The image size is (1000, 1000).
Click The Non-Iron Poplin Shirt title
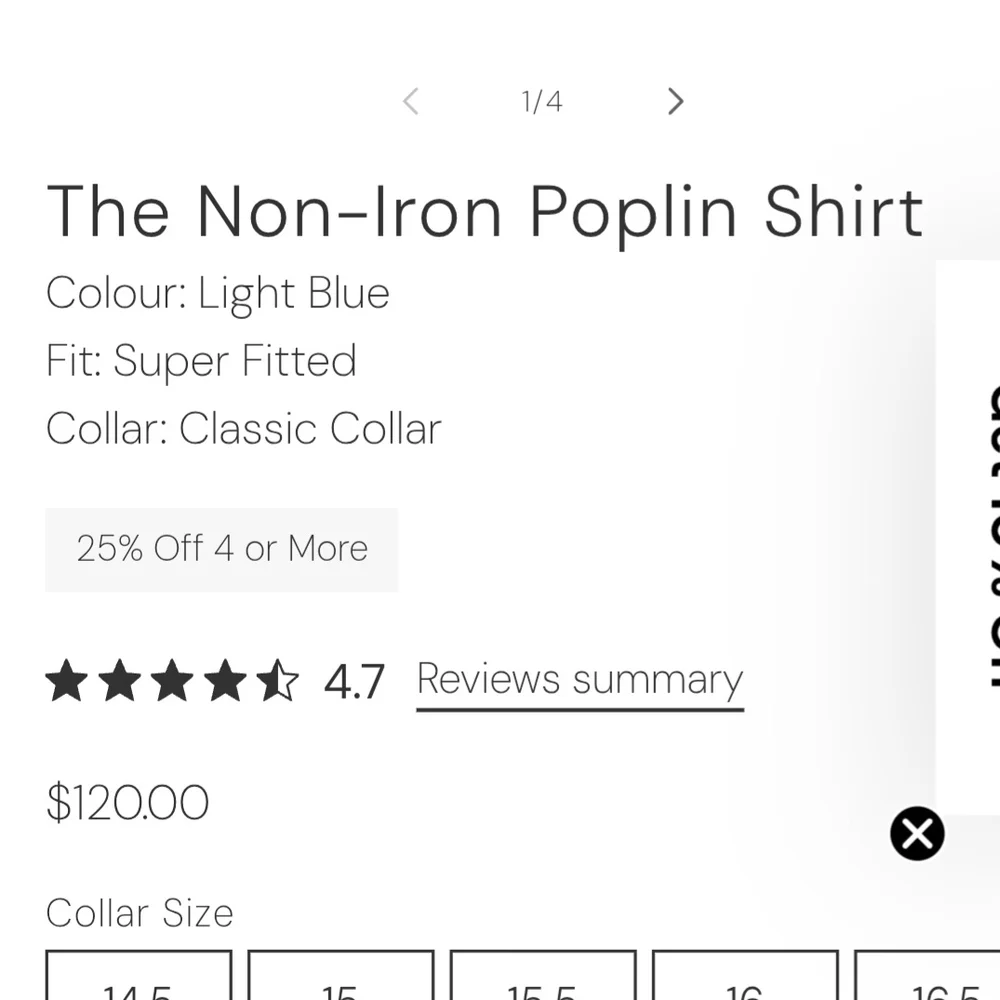pyautogui.click(x=485, y=211)
